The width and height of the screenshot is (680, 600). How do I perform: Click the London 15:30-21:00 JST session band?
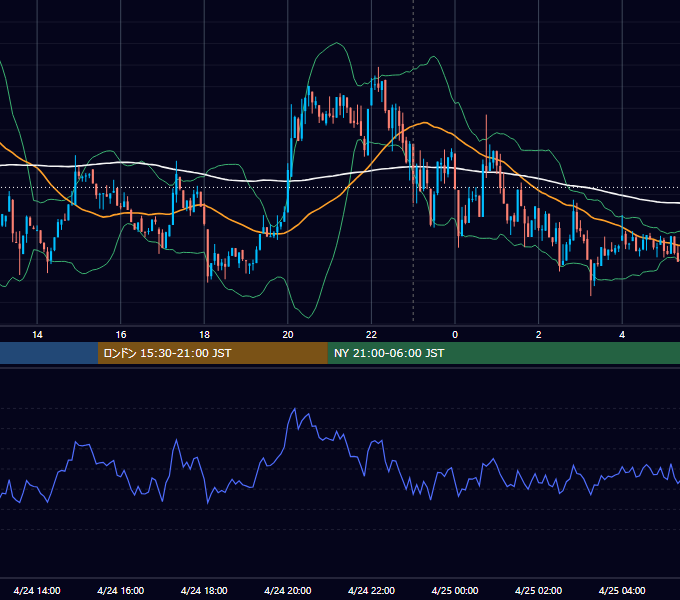(212, 353)
